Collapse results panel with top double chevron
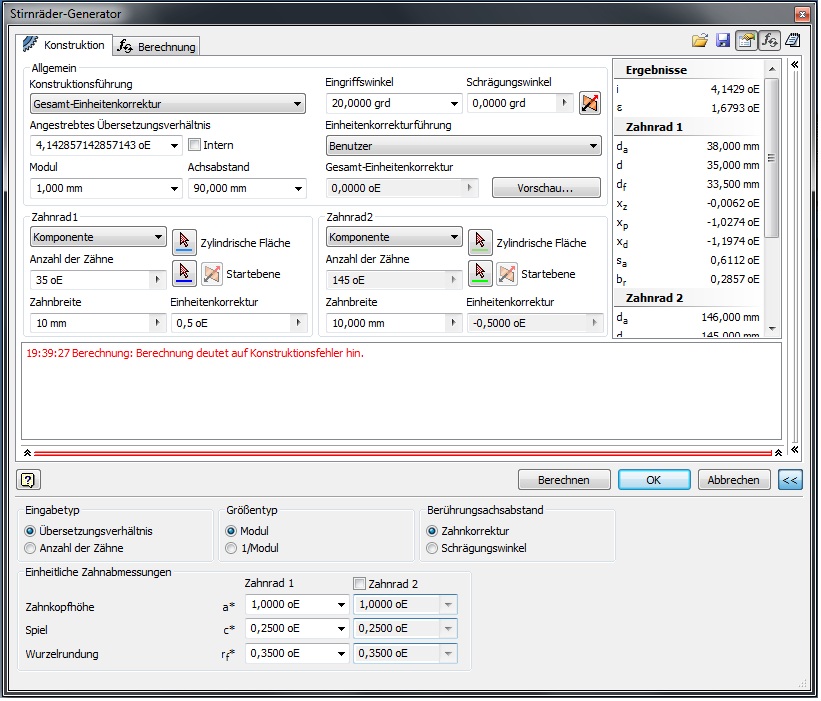 (x=797, y=64)
